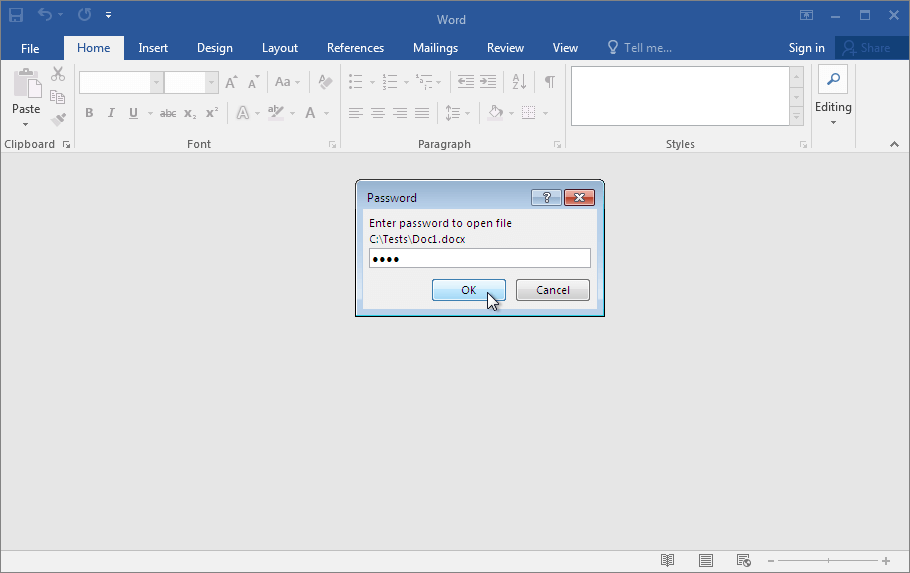910x573 pixels.
Task: Click the password input field
Action: [x=479, y=259]
